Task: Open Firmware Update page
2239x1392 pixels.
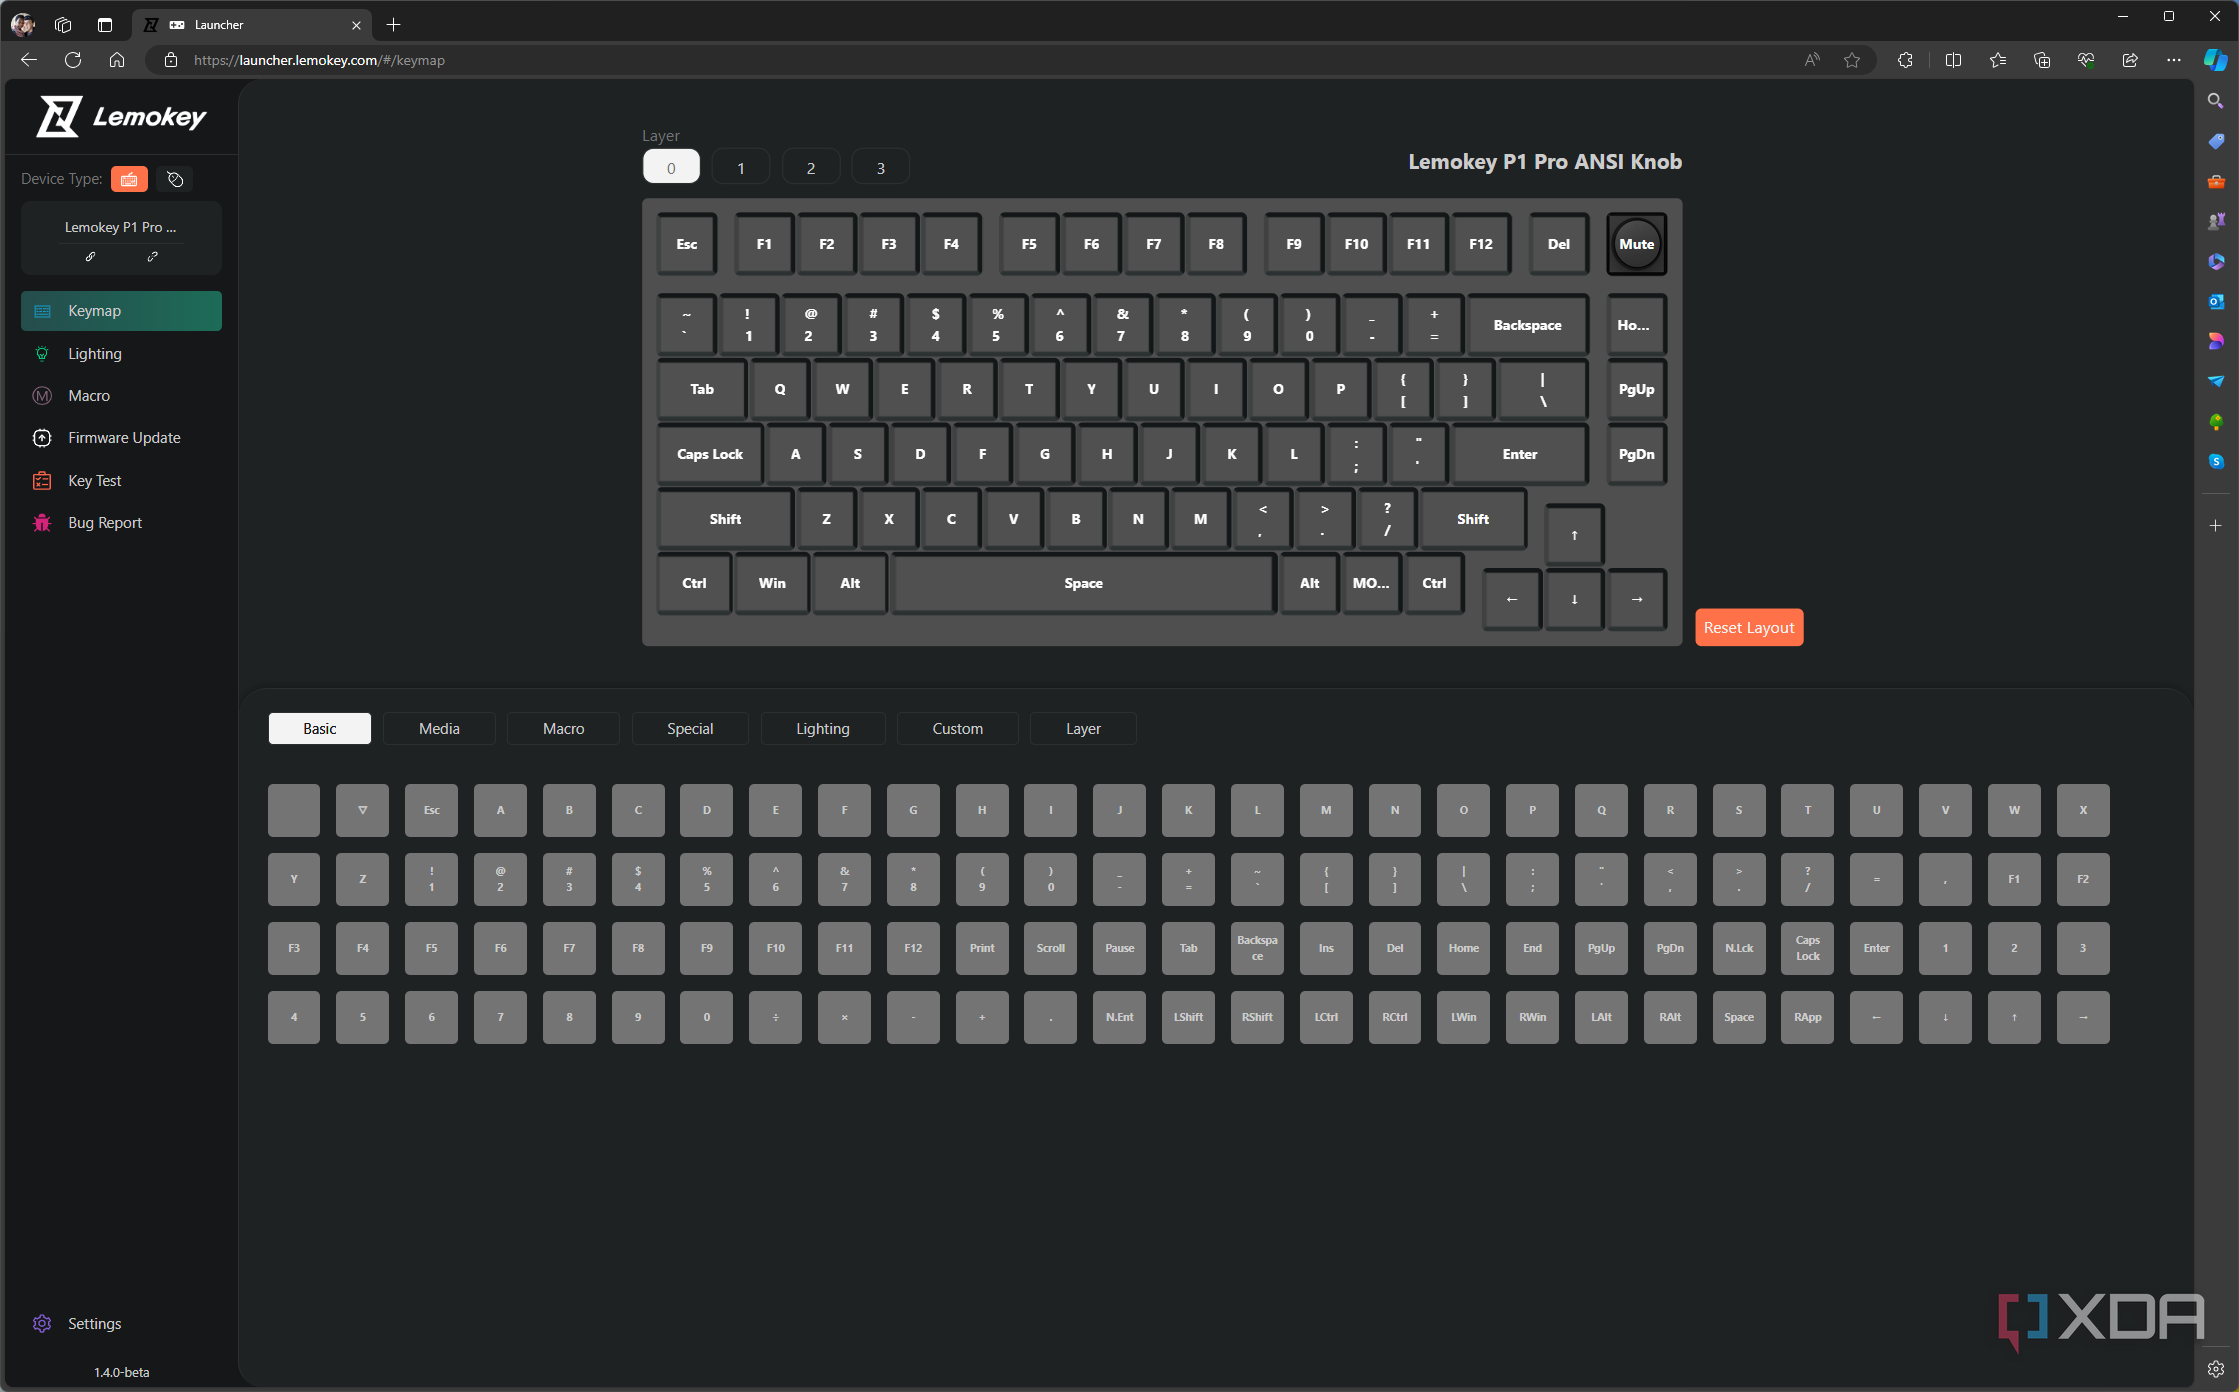Action: (x=121, y=438)
